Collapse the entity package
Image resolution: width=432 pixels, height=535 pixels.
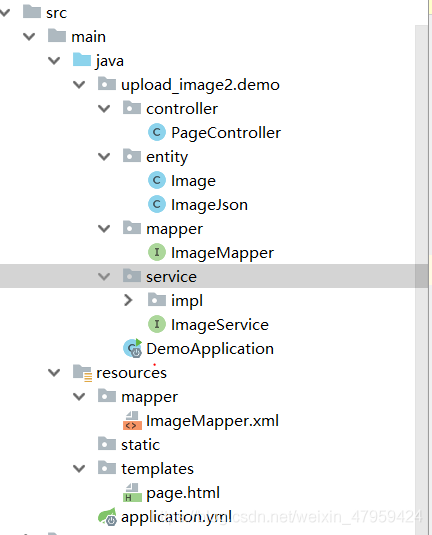pyautogui.click(x=104, y=157)
